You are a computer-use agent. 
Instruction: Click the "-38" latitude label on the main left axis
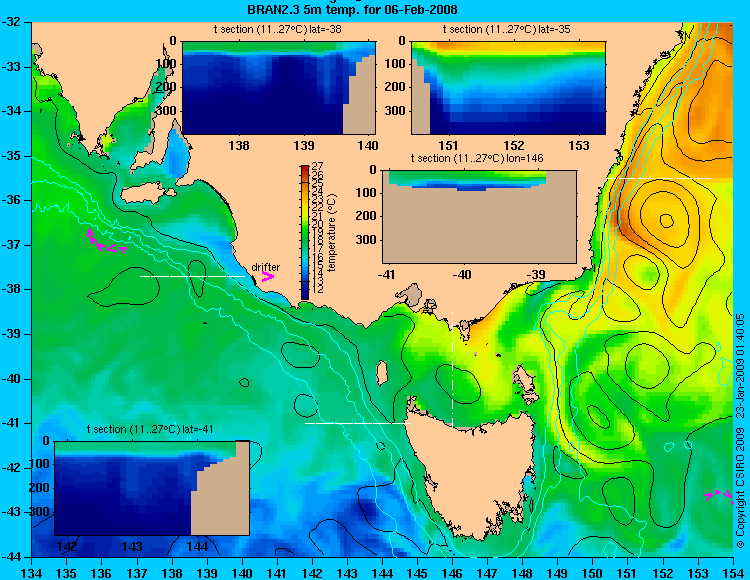[12, 289]
